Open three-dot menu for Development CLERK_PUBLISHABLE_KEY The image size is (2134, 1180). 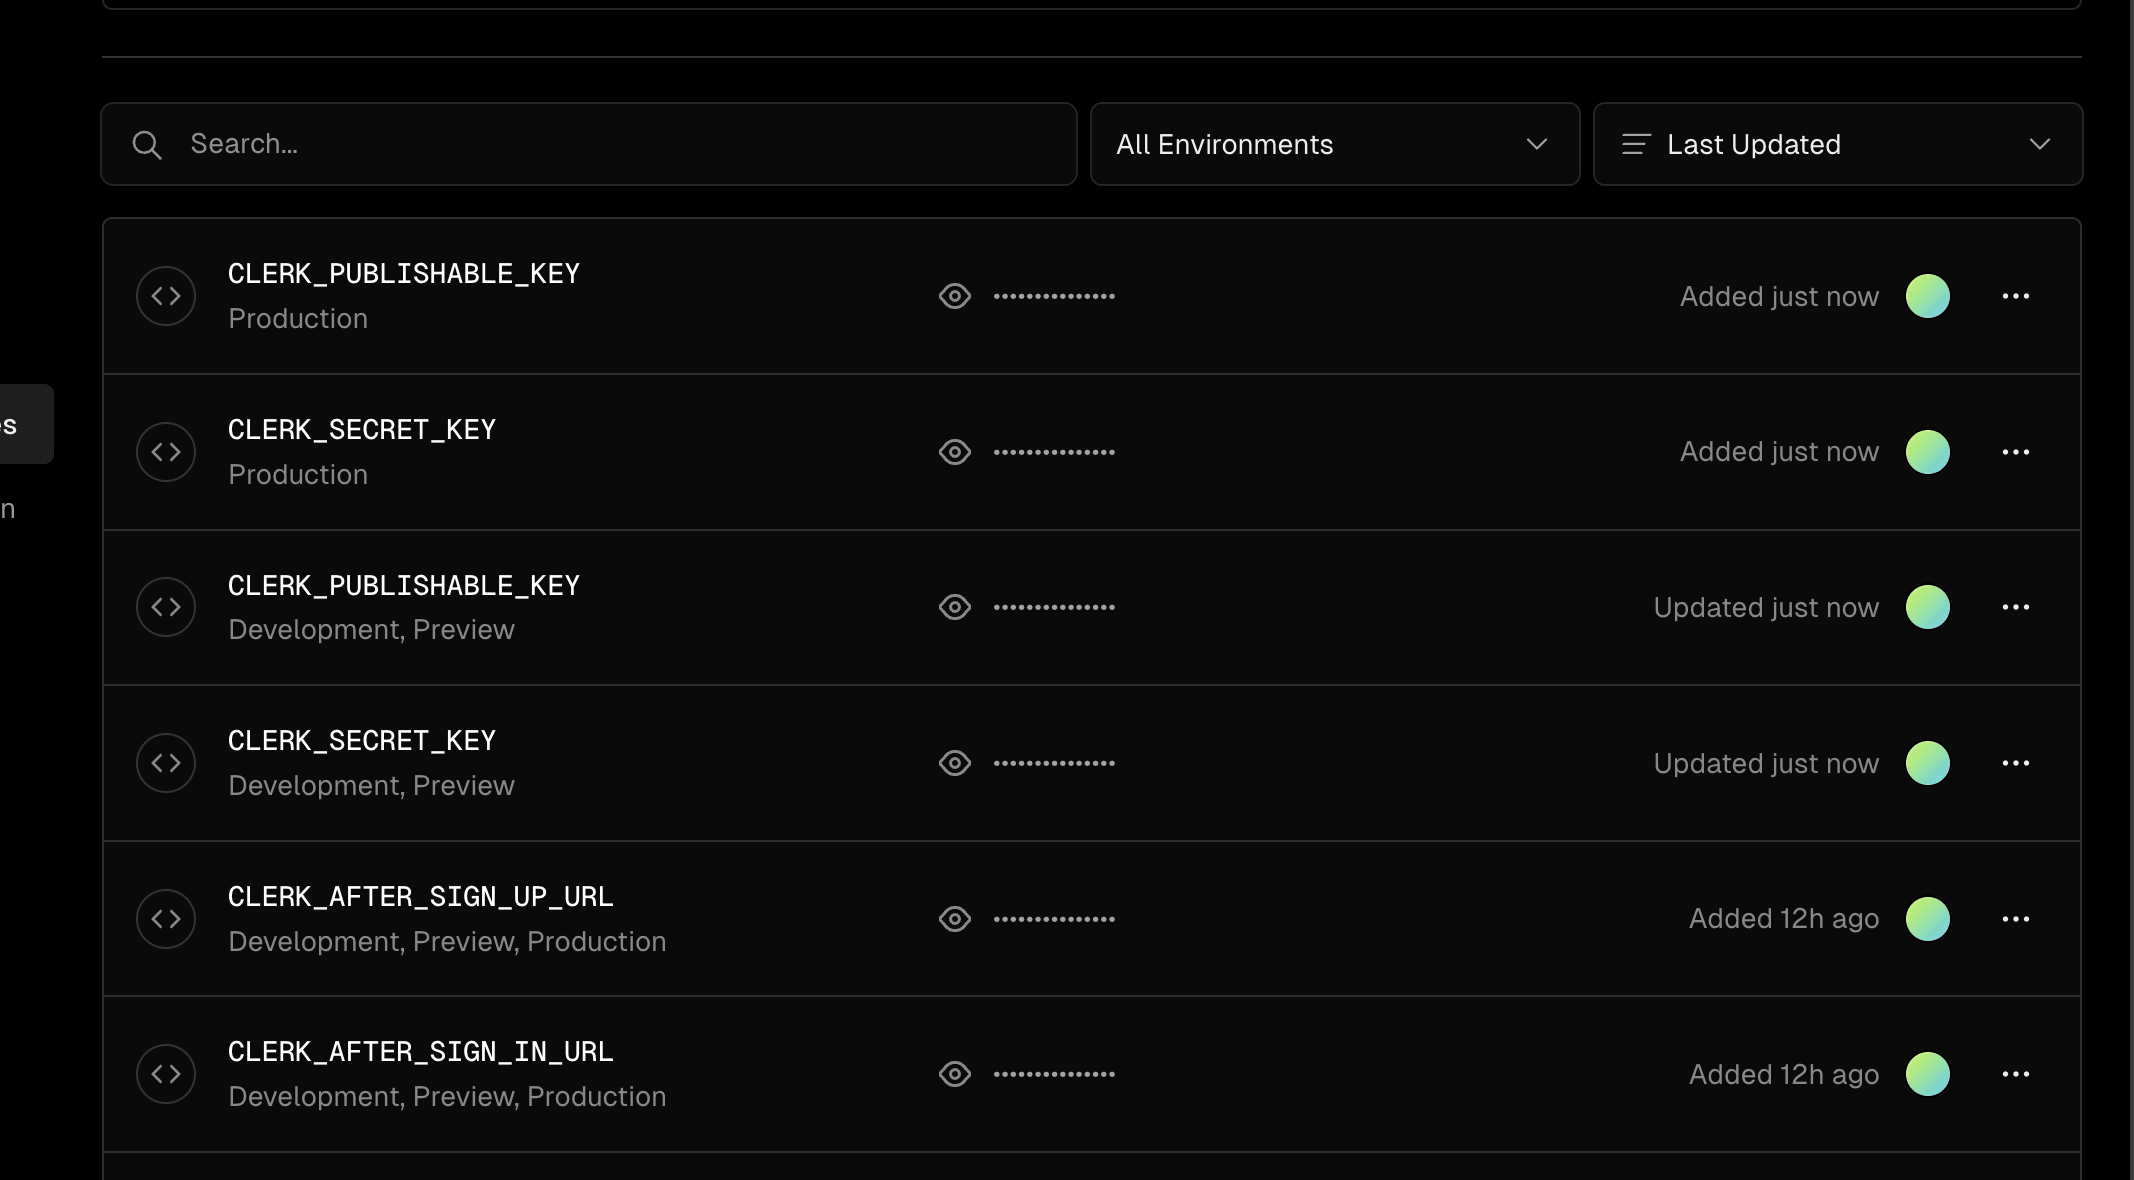(2016, 607)
